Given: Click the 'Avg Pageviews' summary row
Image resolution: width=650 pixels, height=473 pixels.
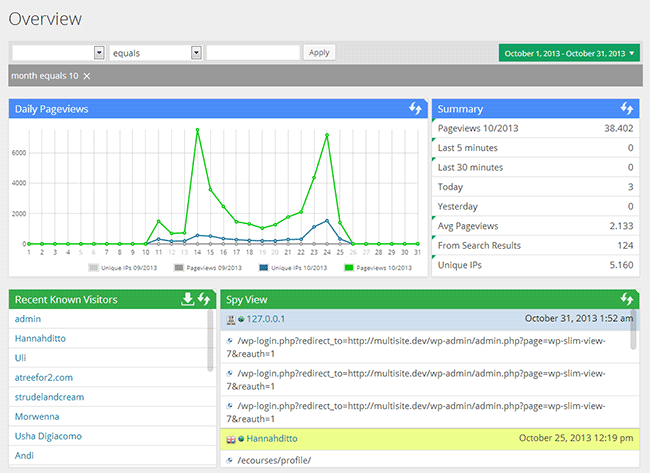Looking at the screenshot, I should pyautogui.click(x=536, y=226).
